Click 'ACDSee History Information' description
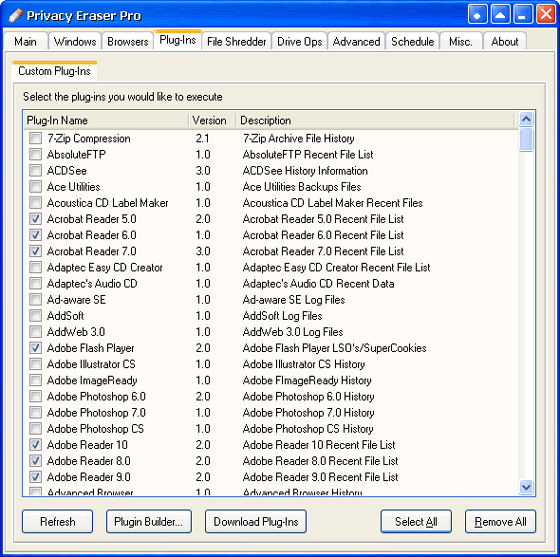 tap(305, 171)
